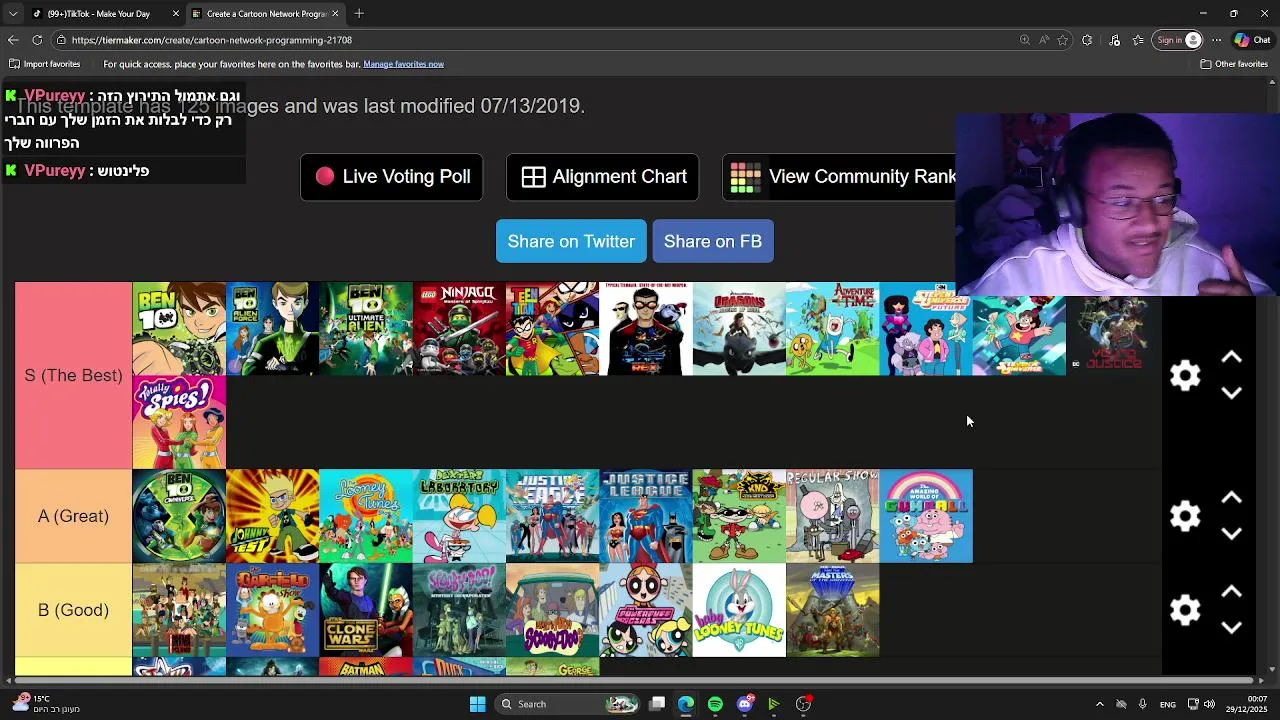Open browser Settings and more menu
Viewport: 1280px width, 720px height.
1216,40
